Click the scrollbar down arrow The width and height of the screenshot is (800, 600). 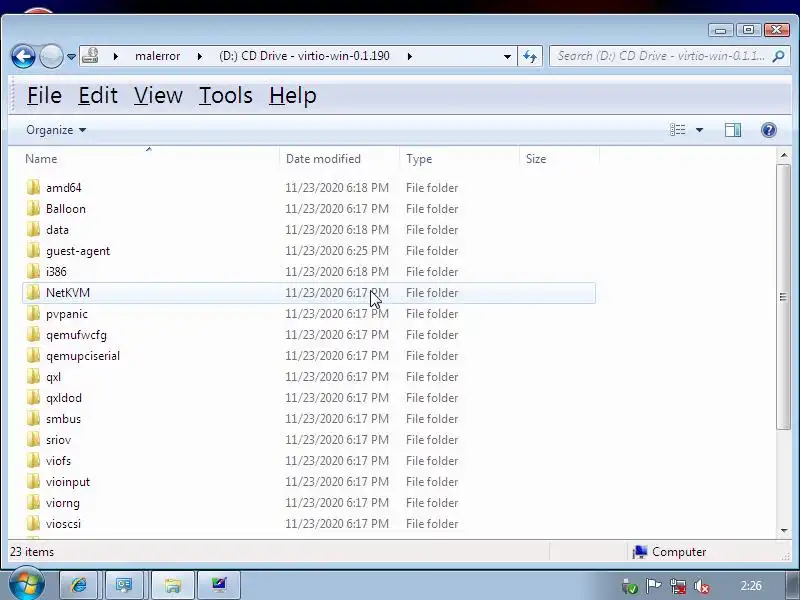click(x=784, y=531)
